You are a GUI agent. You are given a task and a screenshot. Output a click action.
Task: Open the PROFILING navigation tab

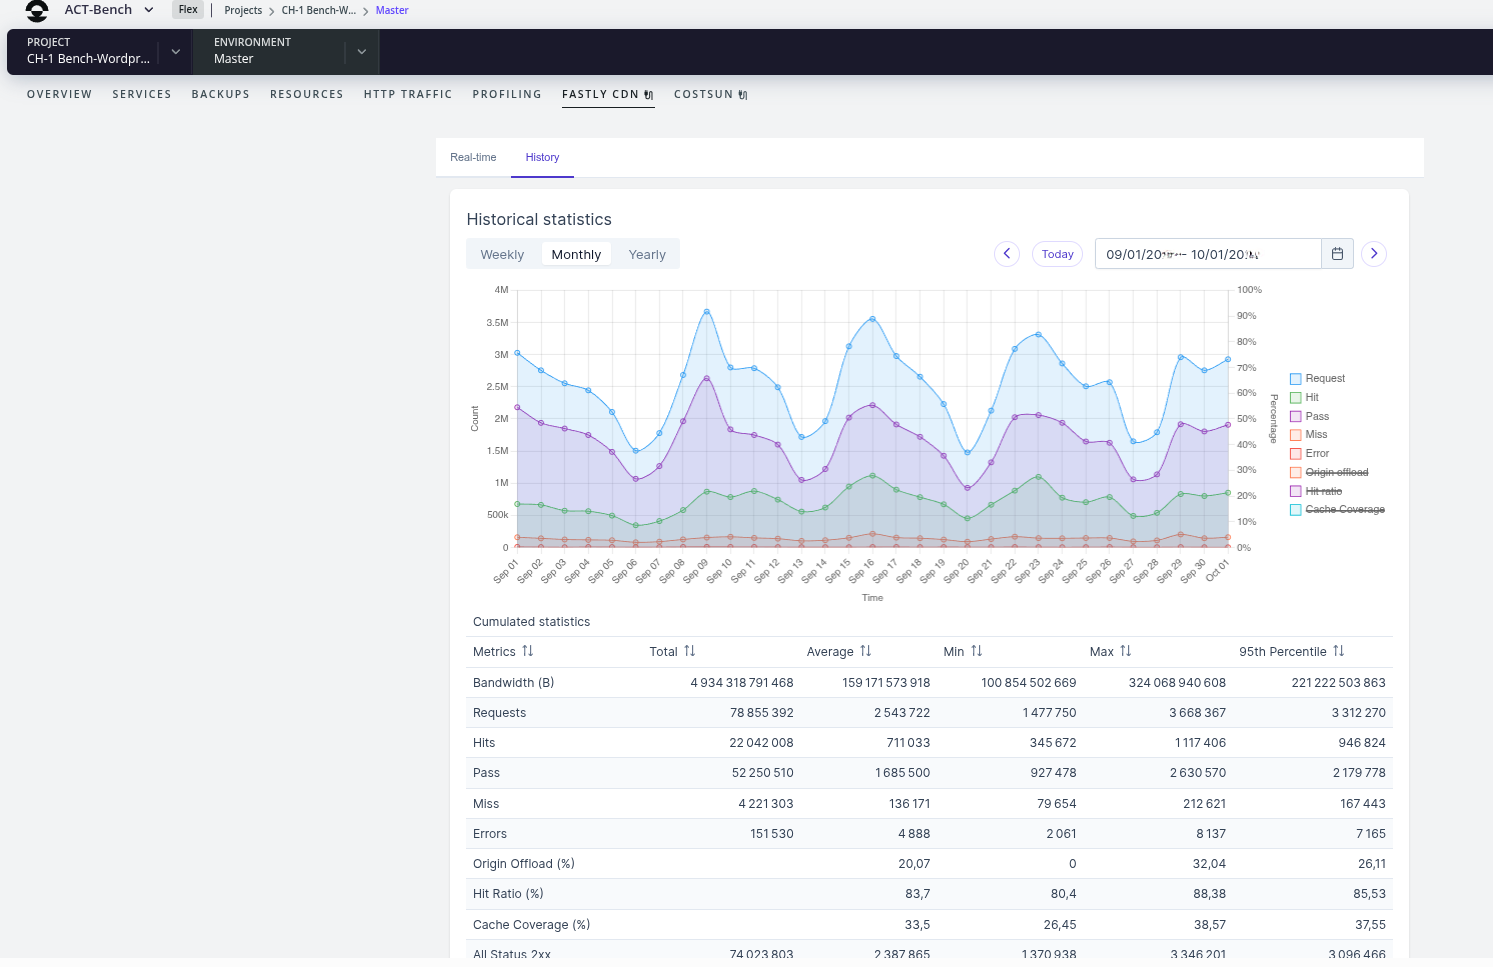coord(507,94)
